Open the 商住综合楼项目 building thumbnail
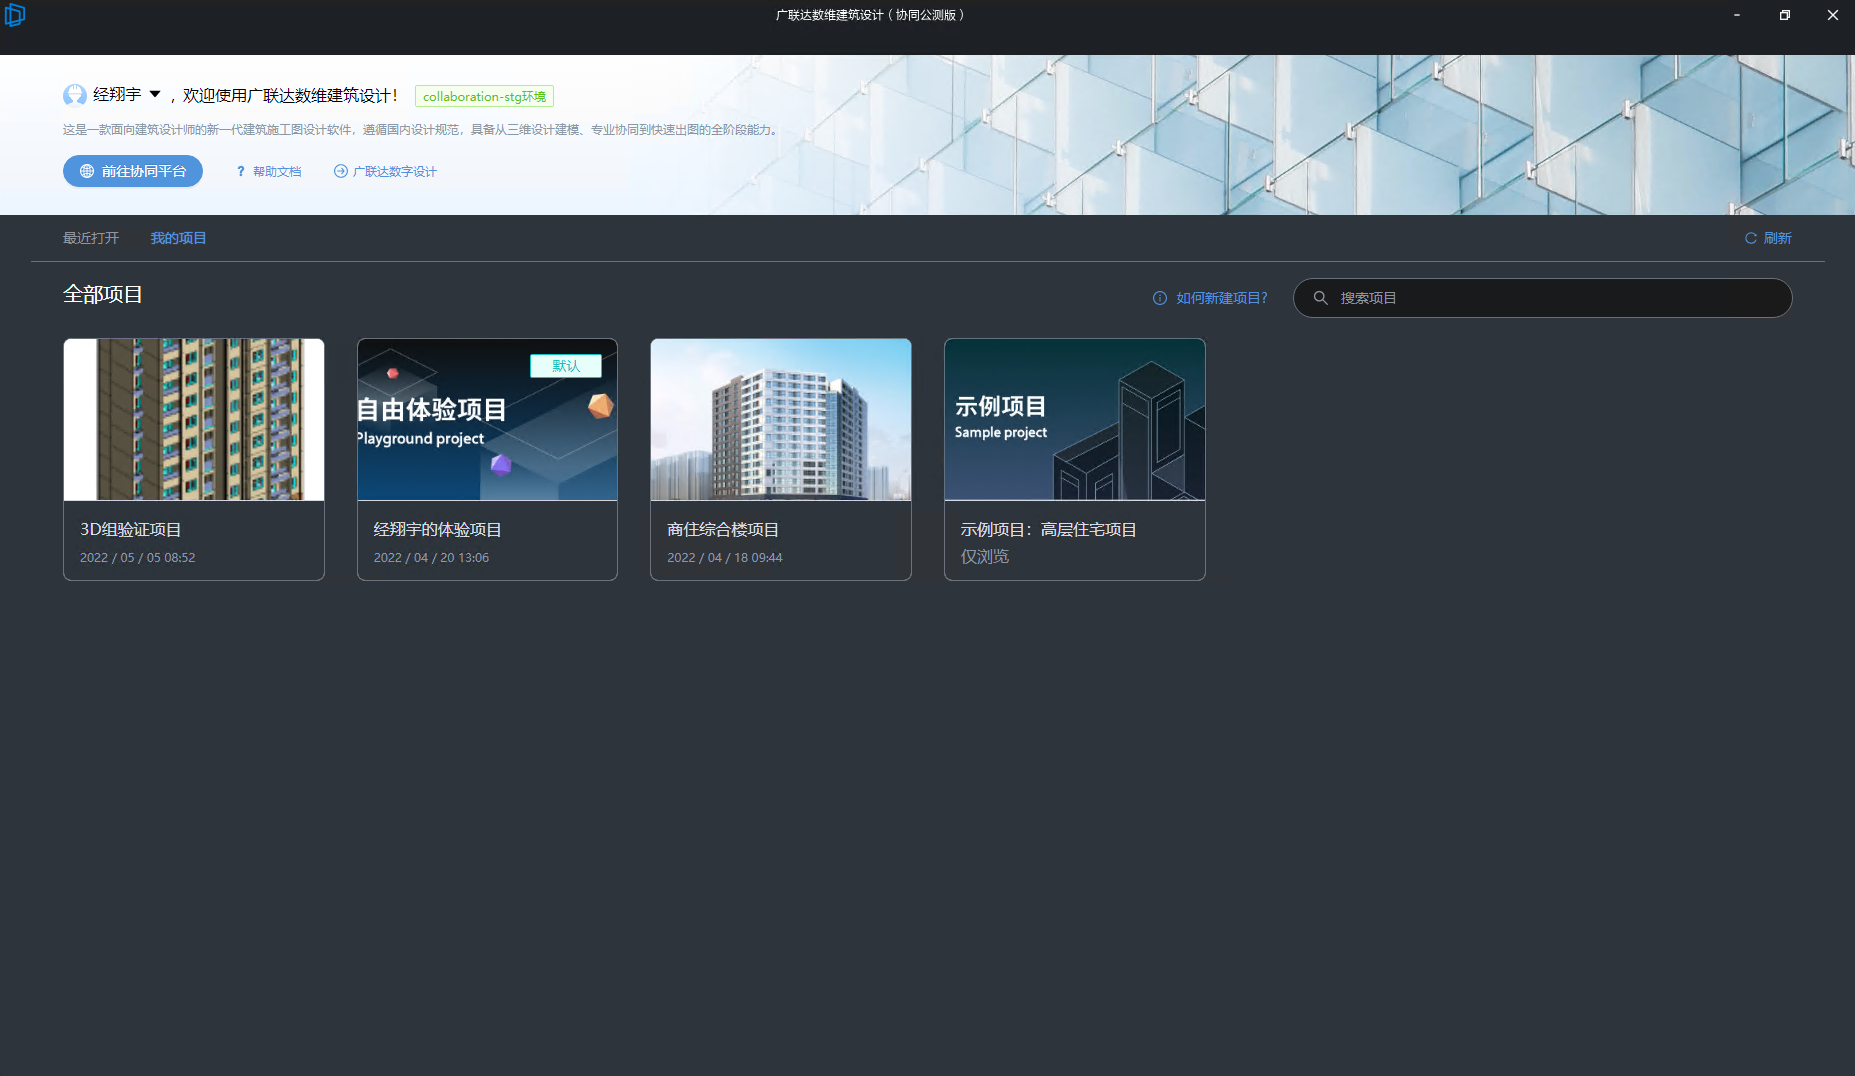 tap(781, 419)
